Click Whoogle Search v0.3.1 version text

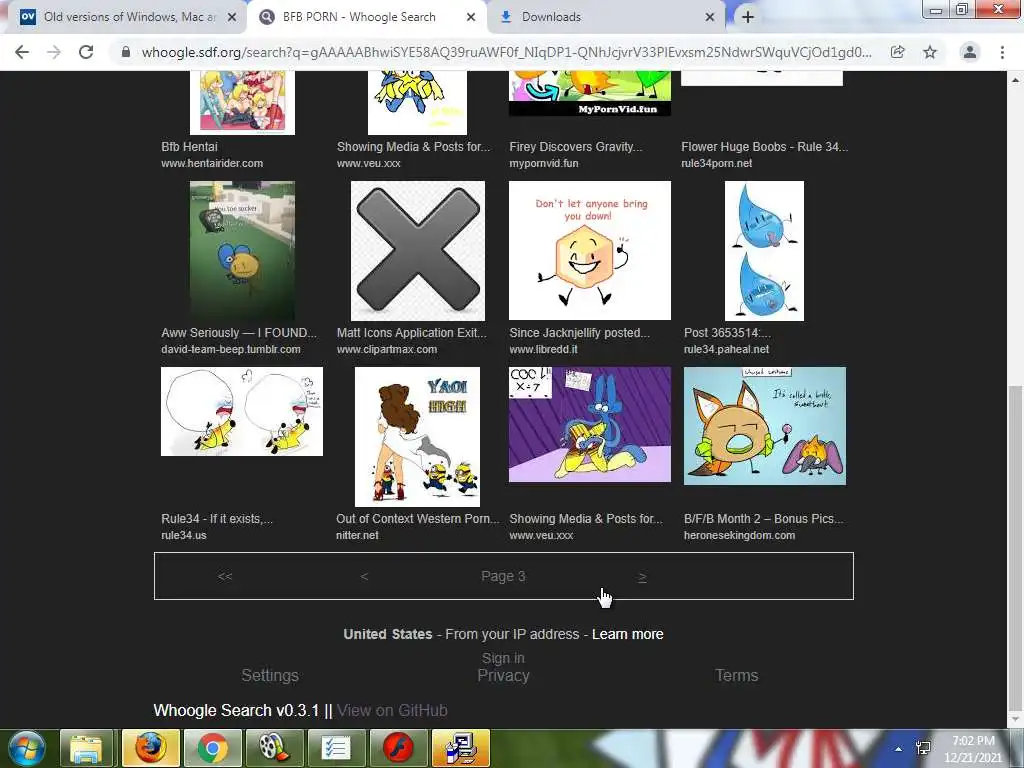[x=236, y=710]
